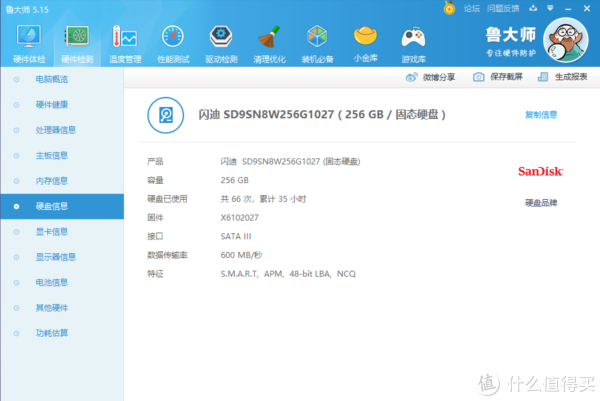Click the disk title 闪迪 SD9SN8W256G1027 heading
The height and width of the screenshot is (401, 600).
point(322,114)
